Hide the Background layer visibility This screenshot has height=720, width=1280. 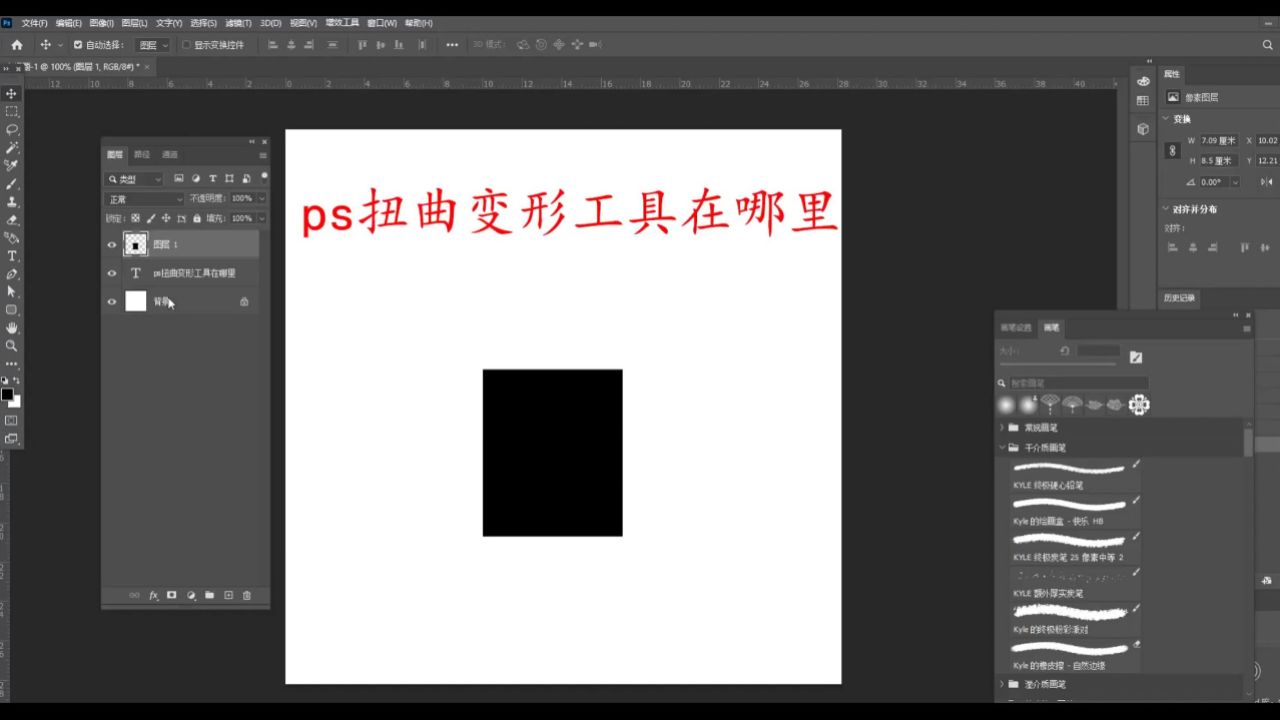click(112, 301)
